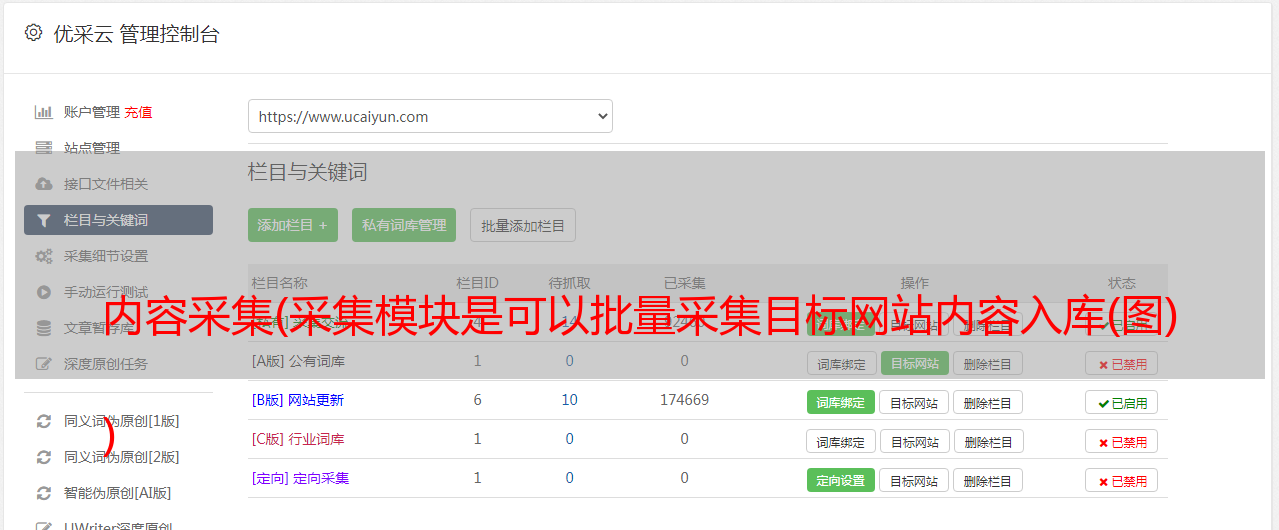Click the 174669 collected count
Screen dimensions: 1279x530
(x=684, y=400)
